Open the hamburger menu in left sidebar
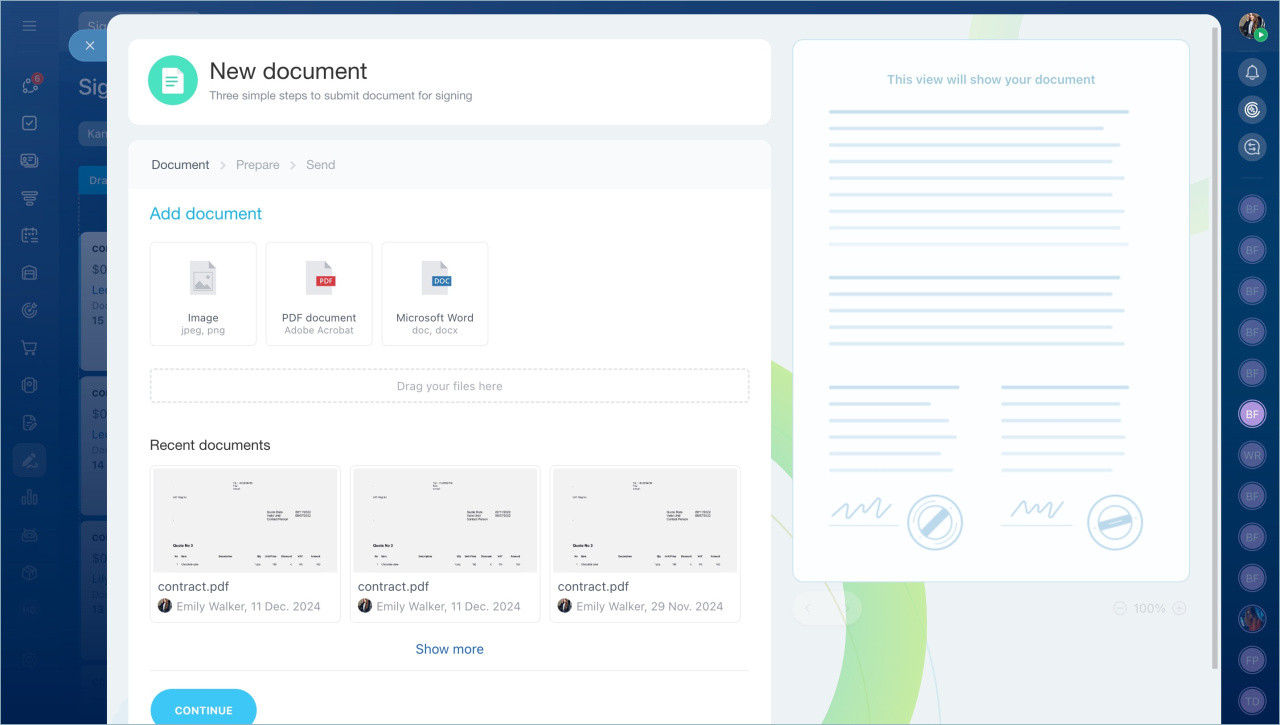 (30, 26)
